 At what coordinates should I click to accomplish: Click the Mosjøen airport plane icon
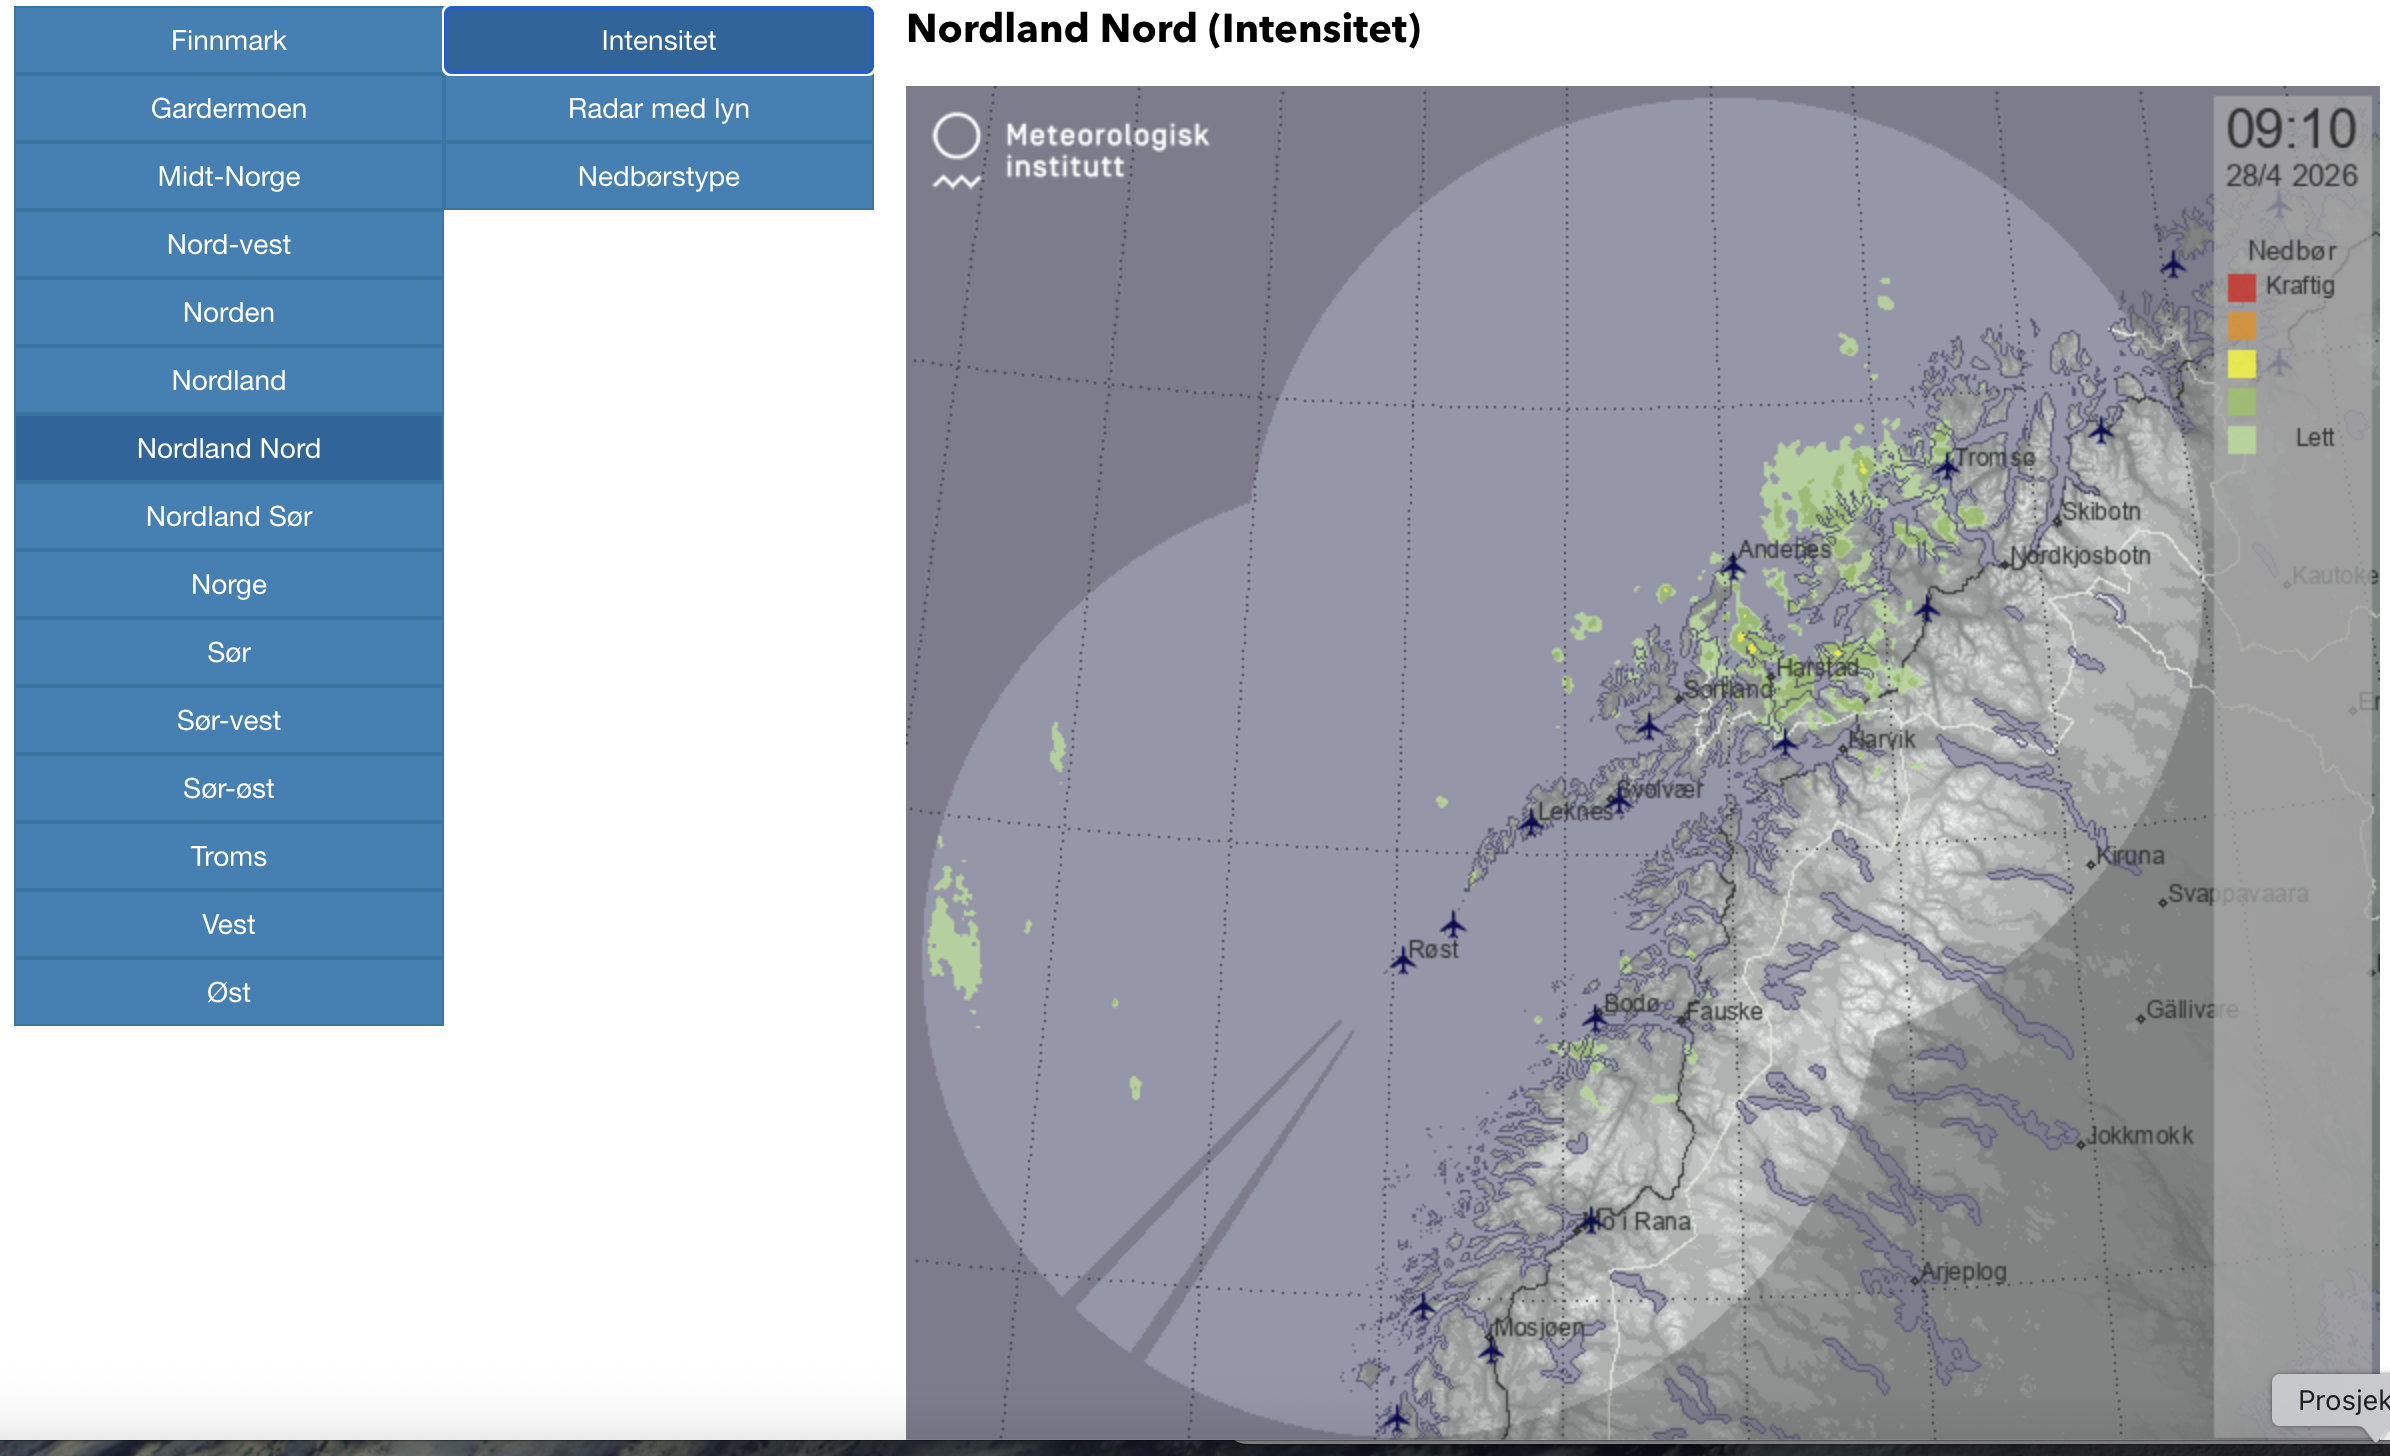point(1490,1352)
